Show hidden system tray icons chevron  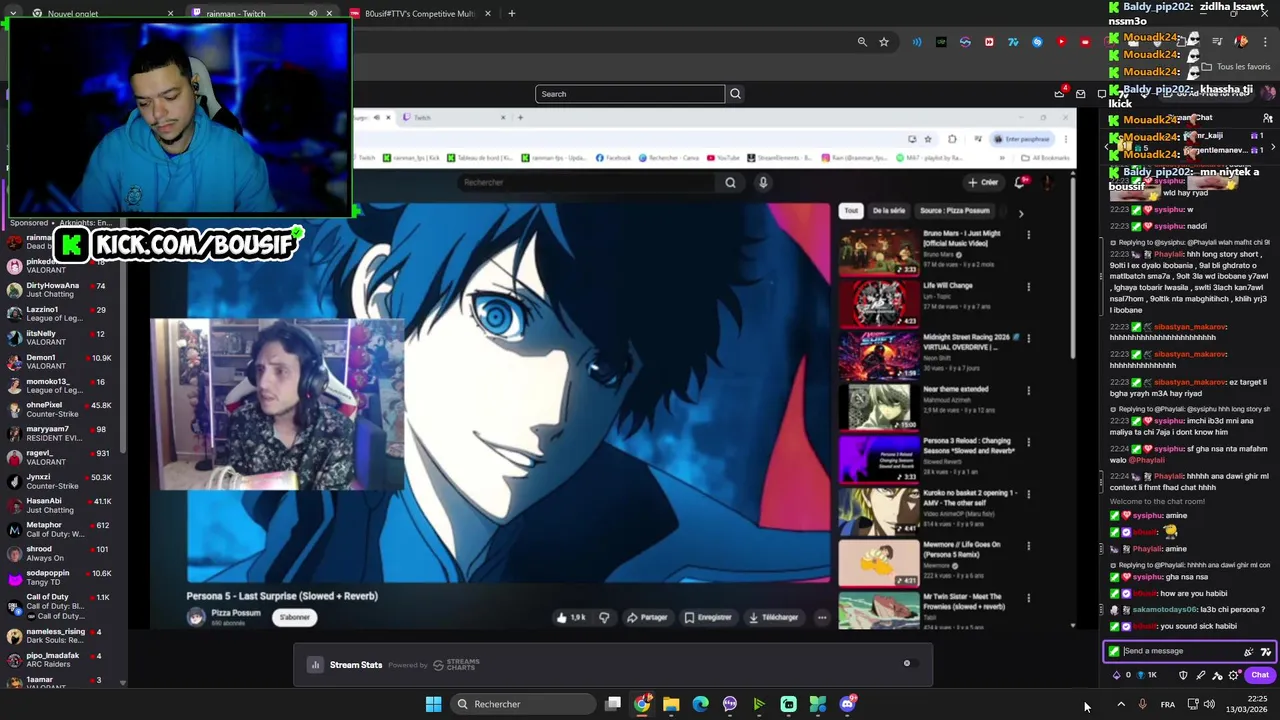tap(1121, 704)
